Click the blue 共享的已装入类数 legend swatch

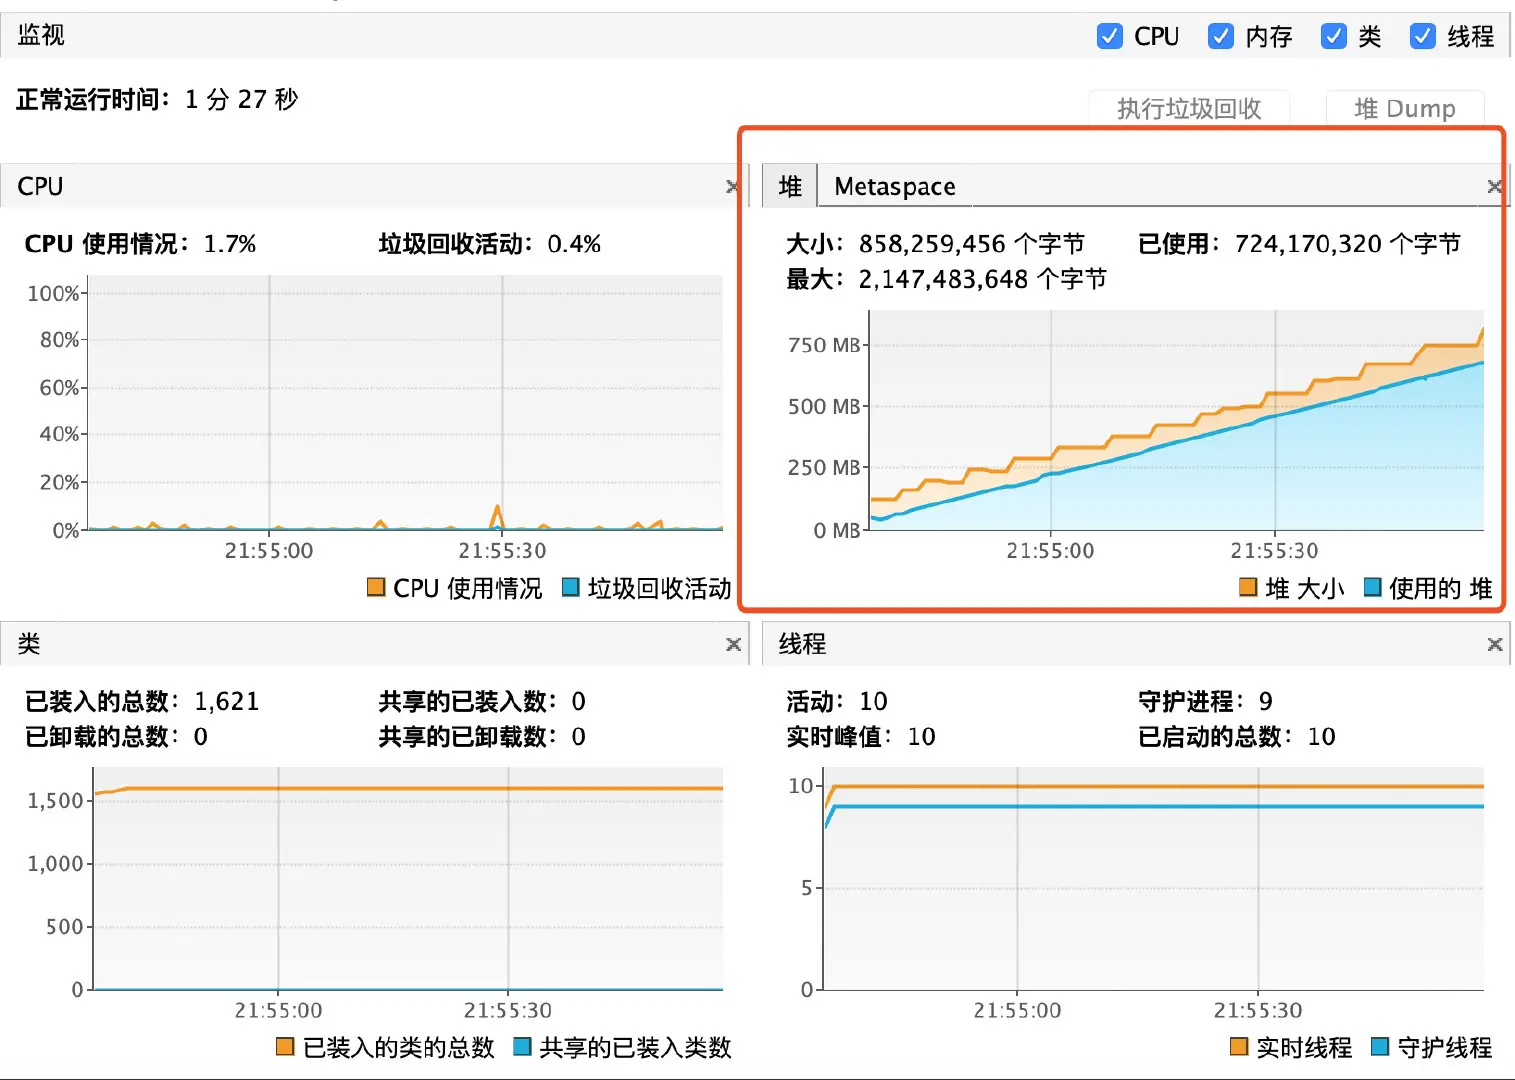tap(521, 1046)
